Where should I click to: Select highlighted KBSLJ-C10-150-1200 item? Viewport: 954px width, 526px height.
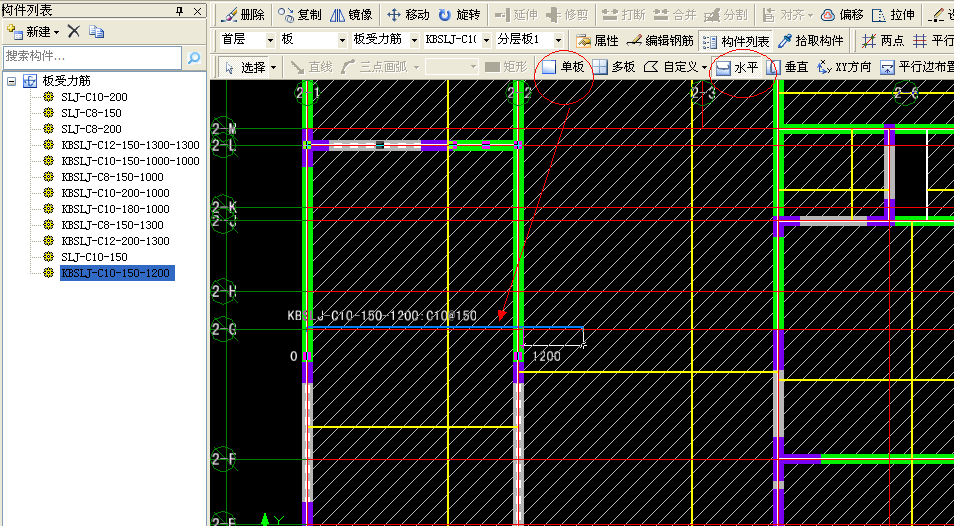(x=117, y=273)
